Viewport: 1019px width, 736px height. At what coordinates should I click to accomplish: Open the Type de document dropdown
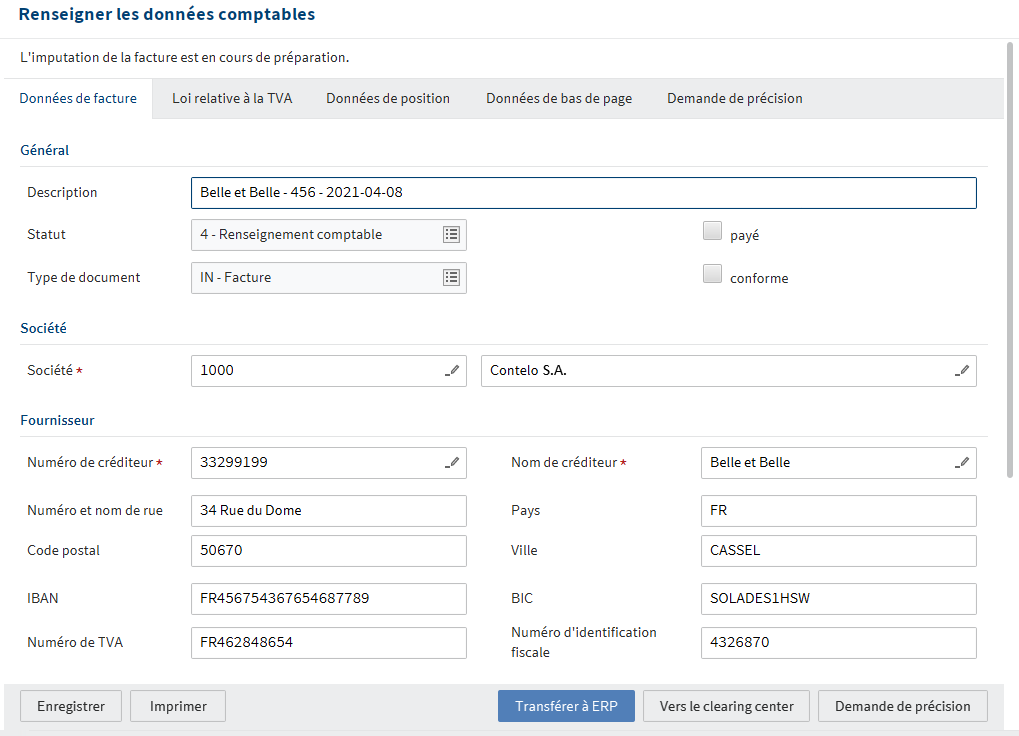(315, 277)
